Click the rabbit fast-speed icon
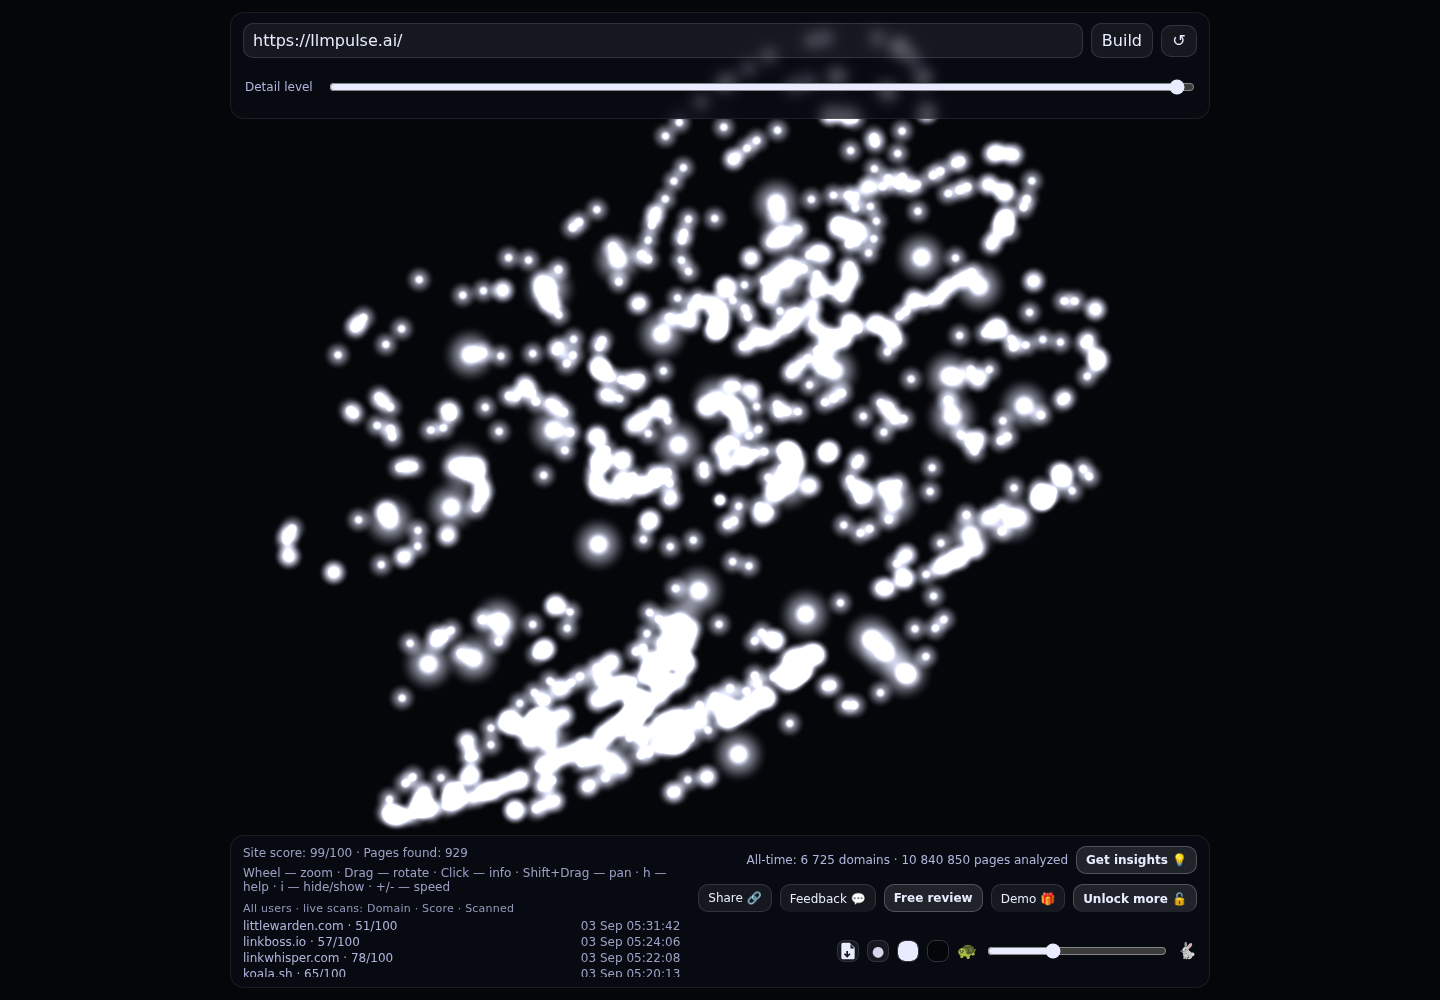 coord(1187,951)
